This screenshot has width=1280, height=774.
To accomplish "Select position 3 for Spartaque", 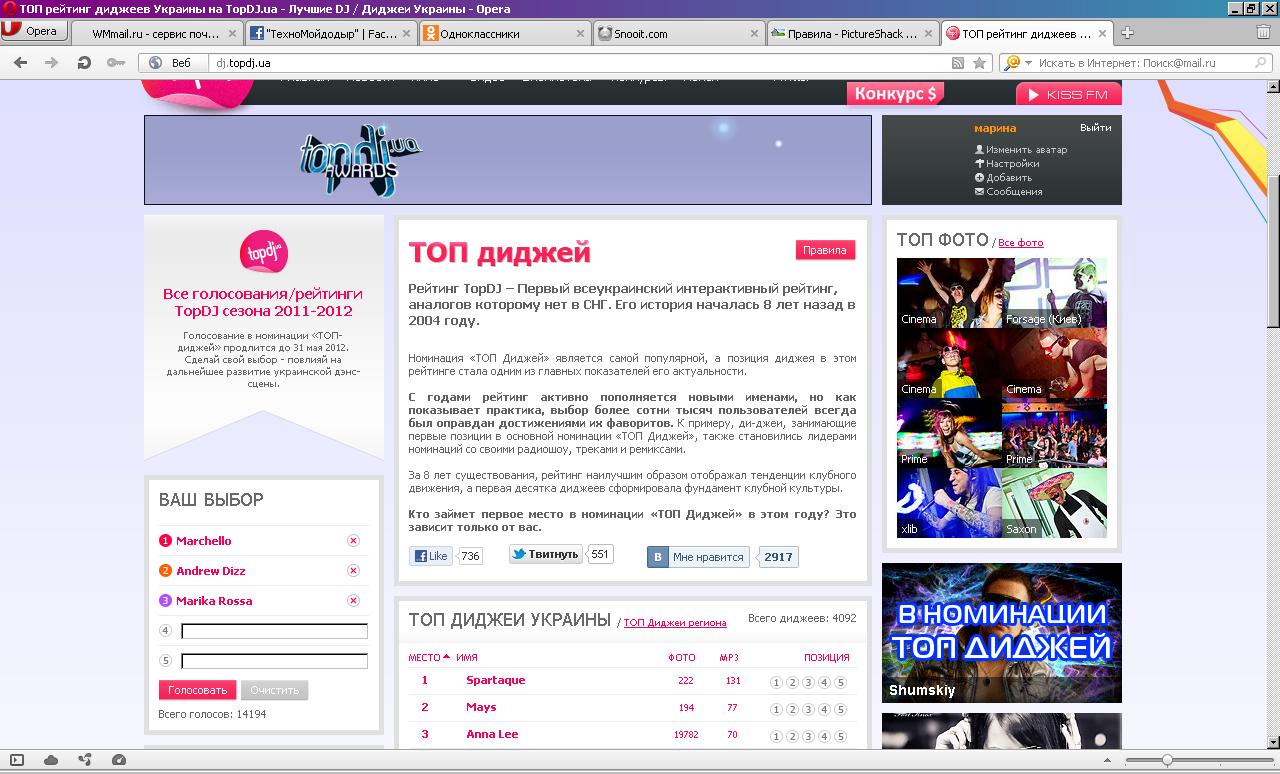I will click(x=808, y=683).
